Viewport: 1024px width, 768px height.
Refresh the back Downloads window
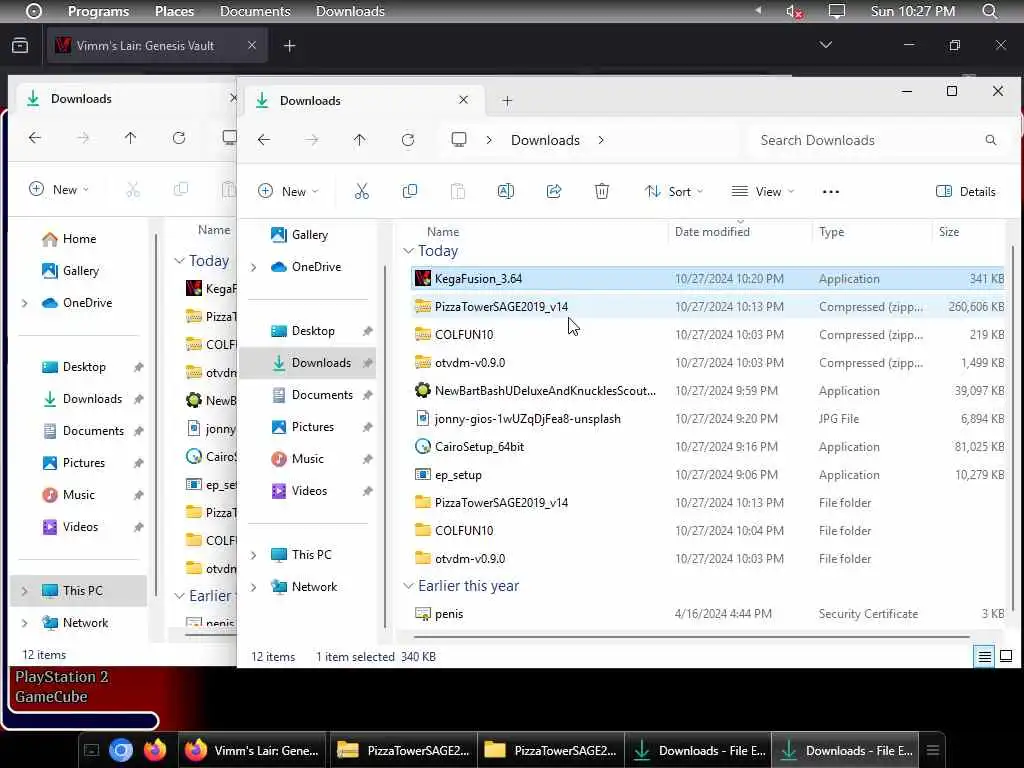(x=179, y=138)
